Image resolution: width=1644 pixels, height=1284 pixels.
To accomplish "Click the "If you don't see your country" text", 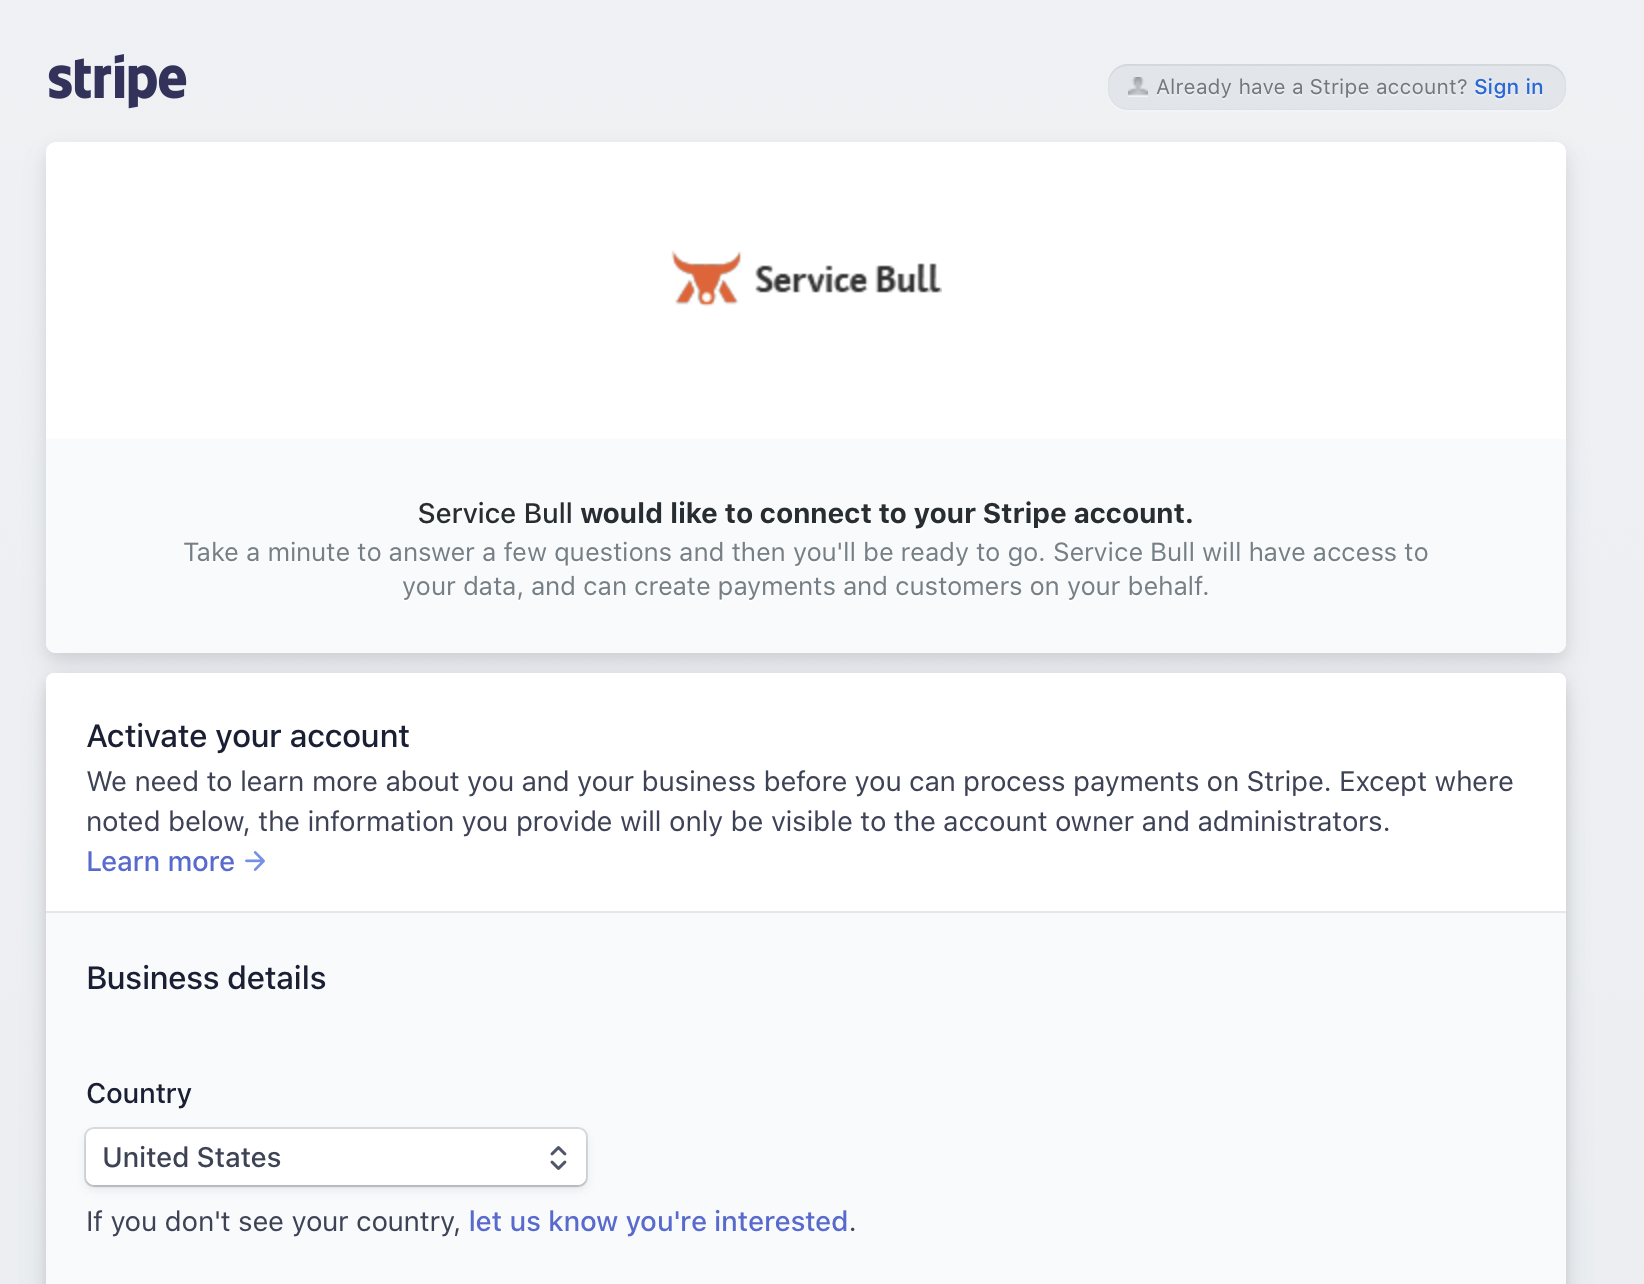I will click(273, 1221).
